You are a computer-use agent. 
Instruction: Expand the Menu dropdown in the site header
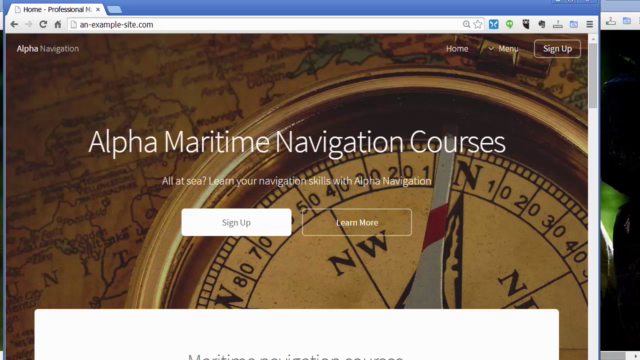coord(503,49)
